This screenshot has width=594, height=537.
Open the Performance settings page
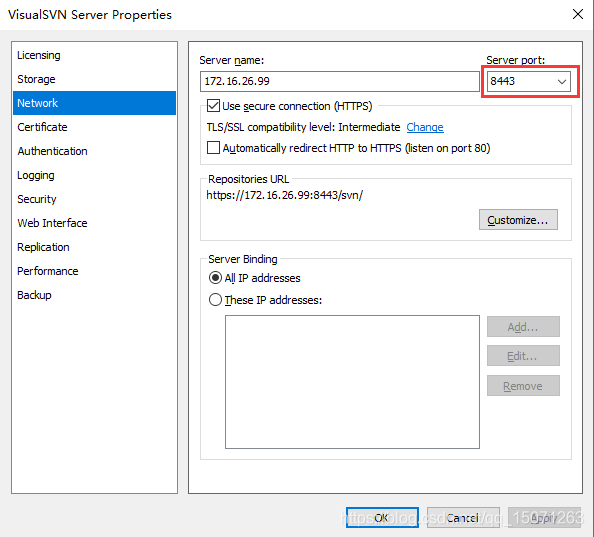pos(94,271)
